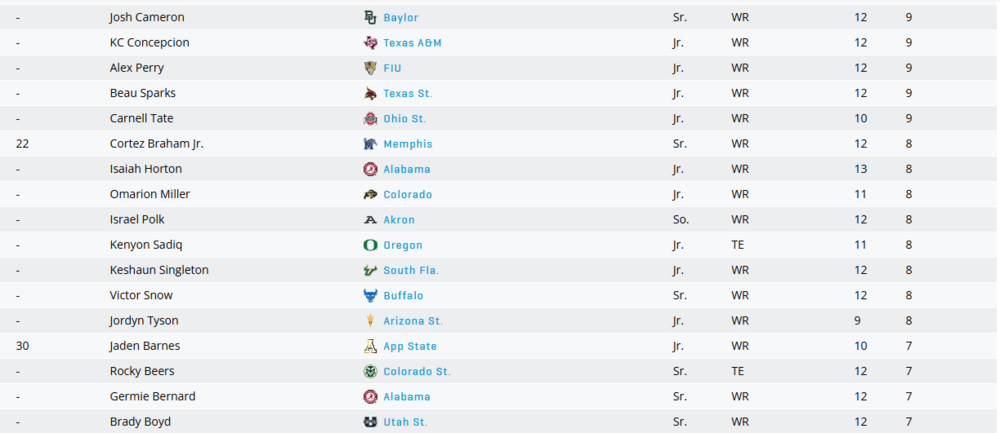
Task: Click the Texas A&M logo icon
Action: pos(370,43)
